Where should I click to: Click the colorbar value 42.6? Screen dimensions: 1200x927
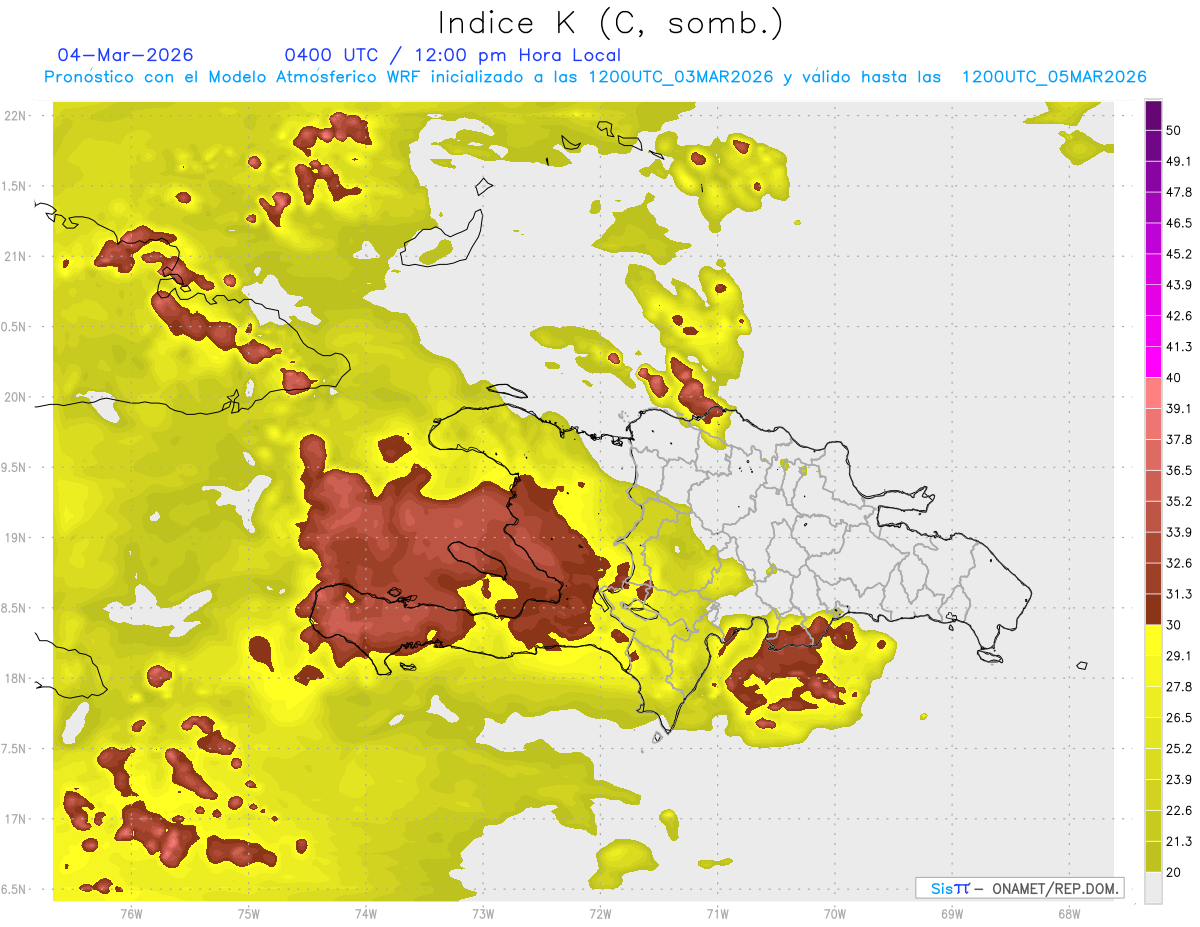(x=1179, y=316)
